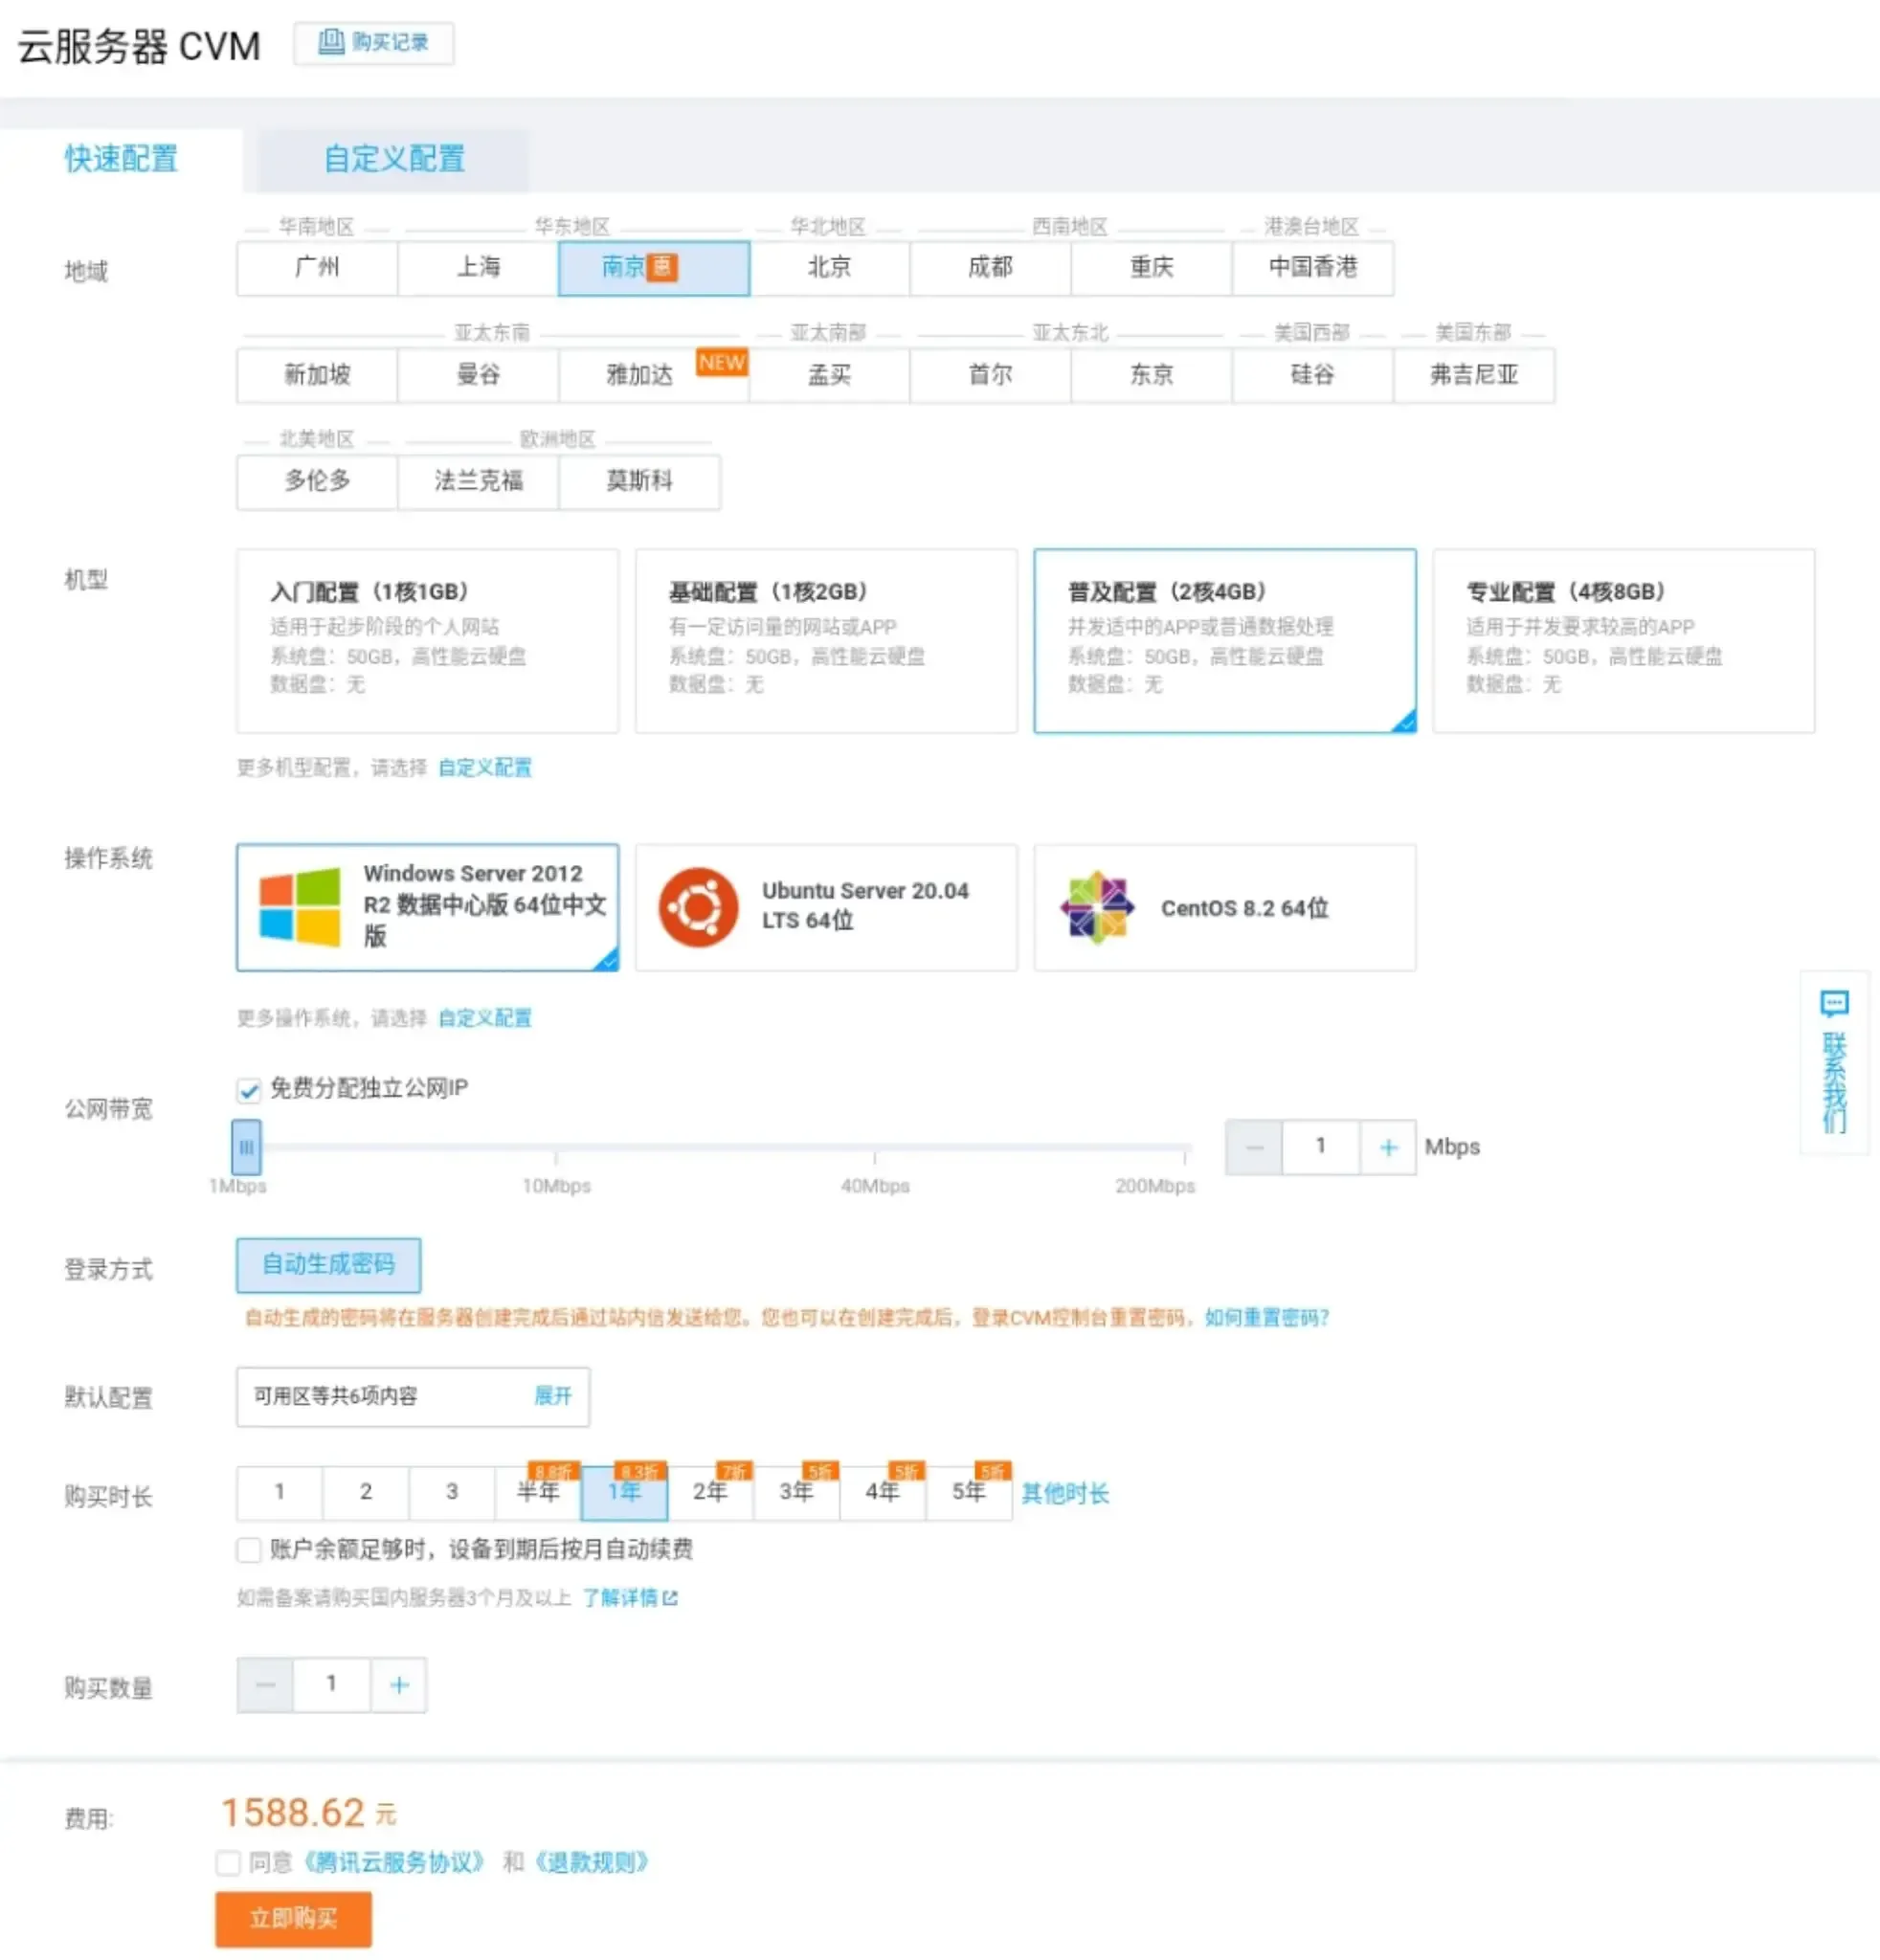Click 自动生成密码 login option
The height and width of the screenshot is (1960, 1880).
pyautogui.click(x=328, y=1264)
